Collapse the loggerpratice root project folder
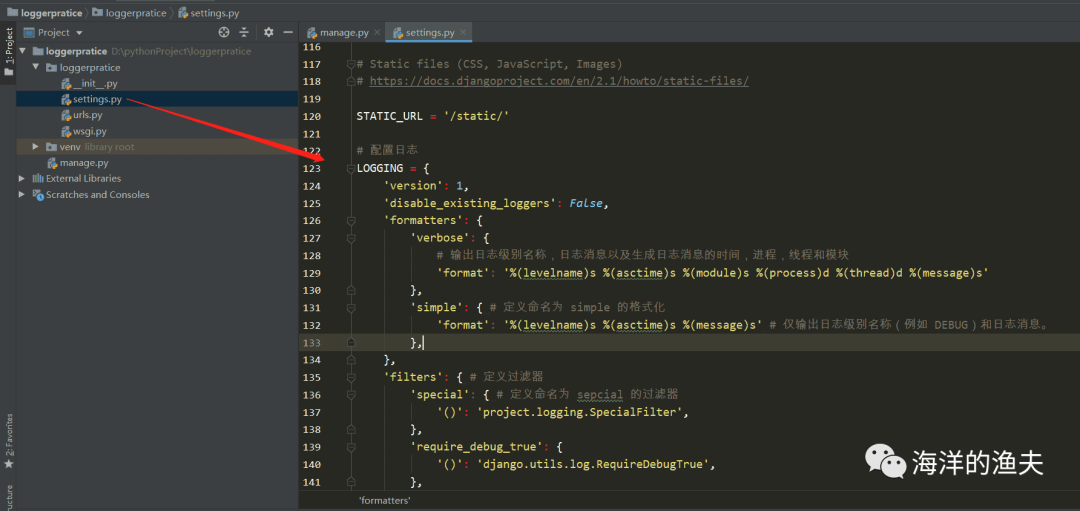 click(23, 51)
